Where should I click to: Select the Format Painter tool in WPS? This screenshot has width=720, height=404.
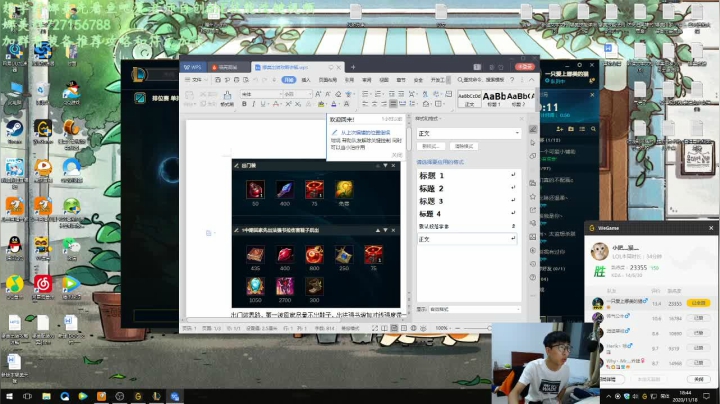coord(227,98)
